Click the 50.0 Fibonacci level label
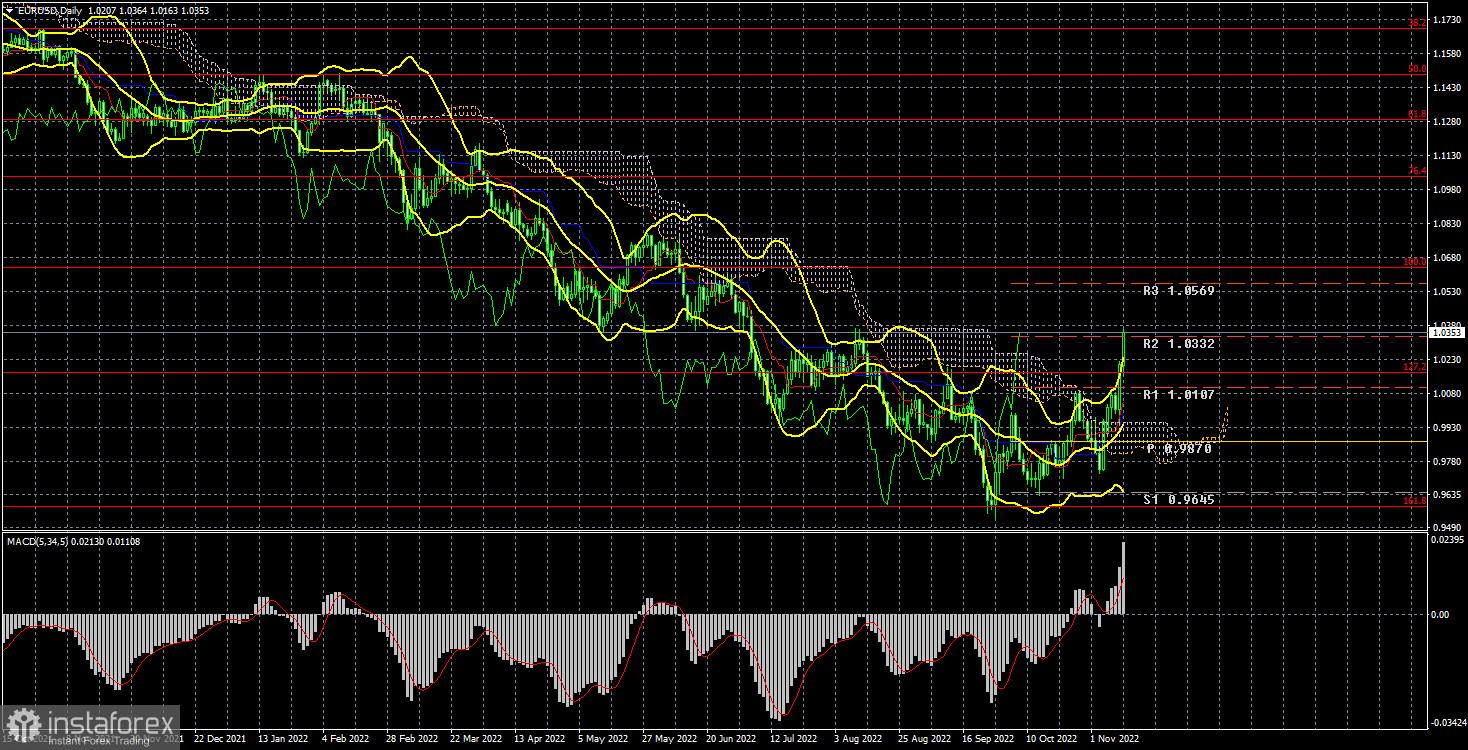The image size is (1468, 750). click(1416, 69)
